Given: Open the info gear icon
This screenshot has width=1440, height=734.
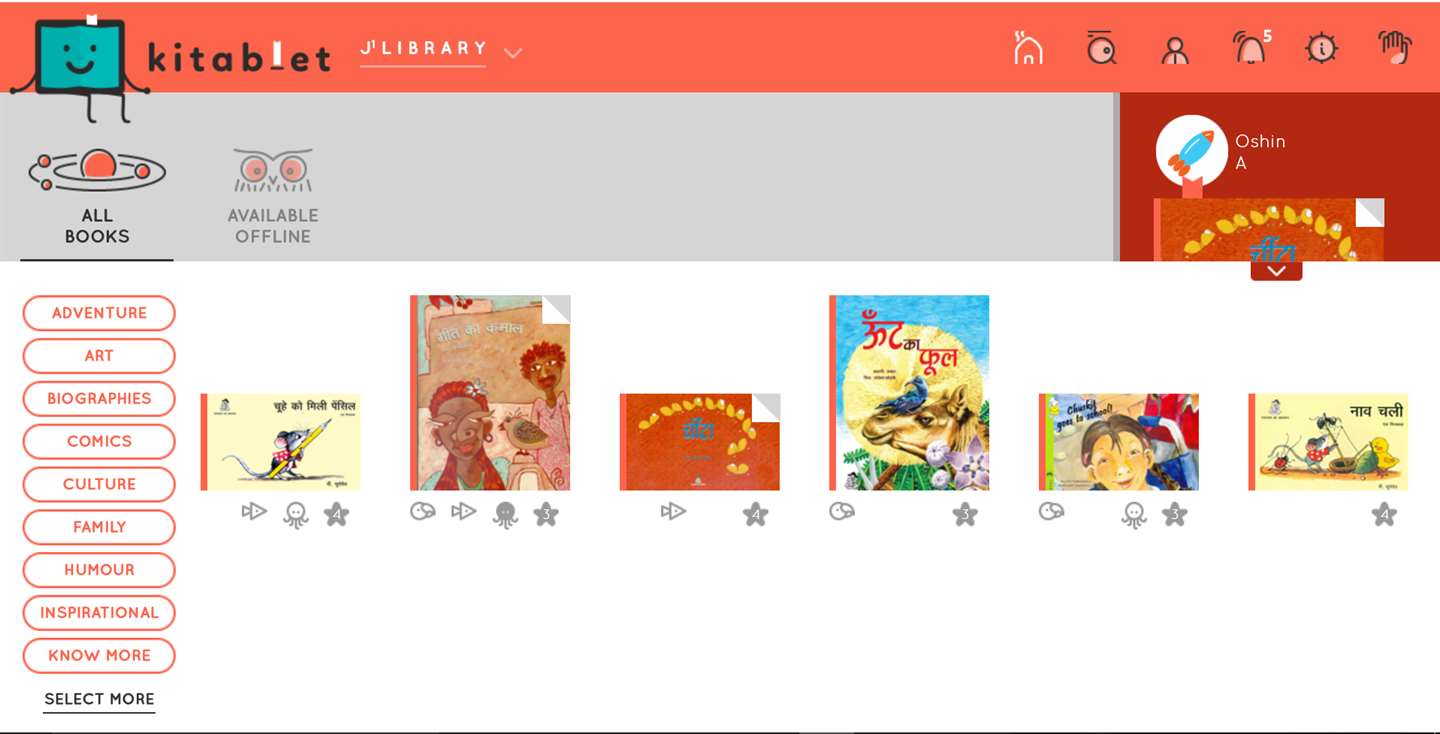Looking at the screenshot, I should click(1322, 48).
